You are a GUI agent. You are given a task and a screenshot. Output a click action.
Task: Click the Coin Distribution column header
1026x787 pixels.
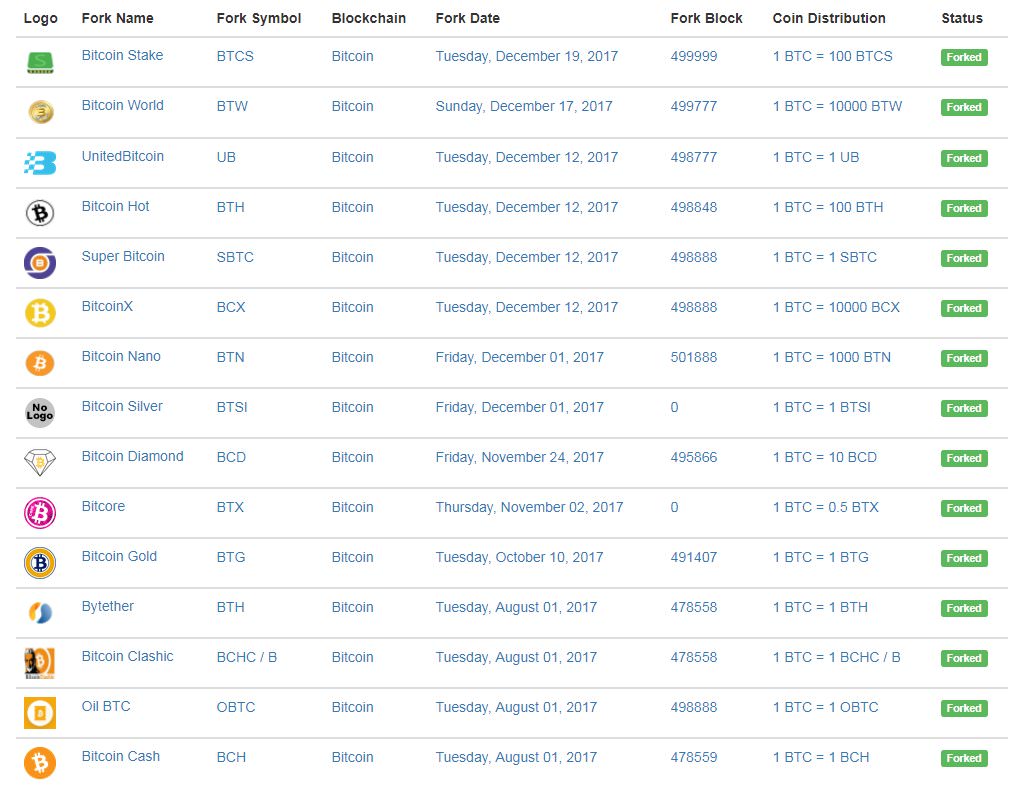click(x=829, y=18)
